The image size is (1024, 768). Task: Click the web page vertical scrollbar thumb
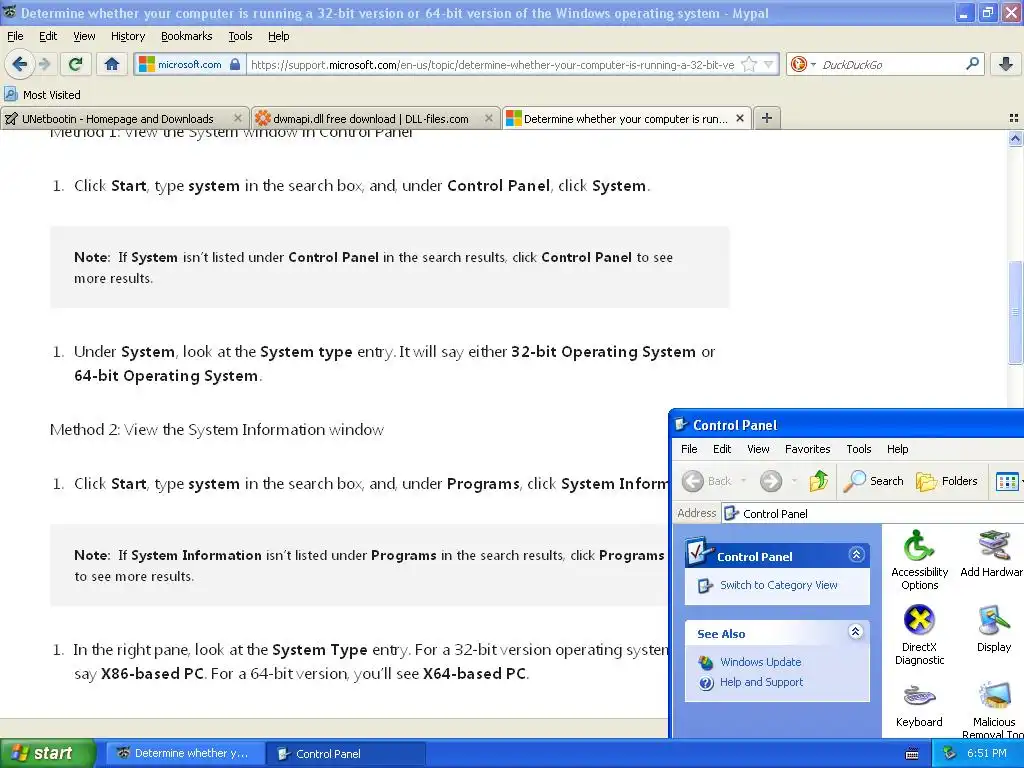[1015, 312]
